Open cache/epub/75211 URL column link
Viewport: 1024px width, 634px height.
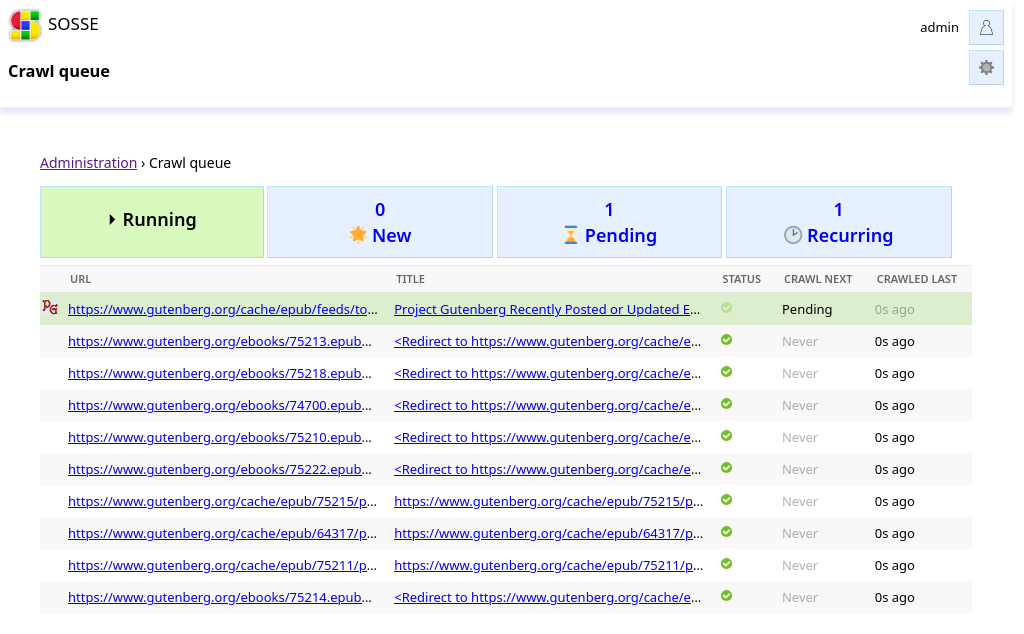pos(222,565)
